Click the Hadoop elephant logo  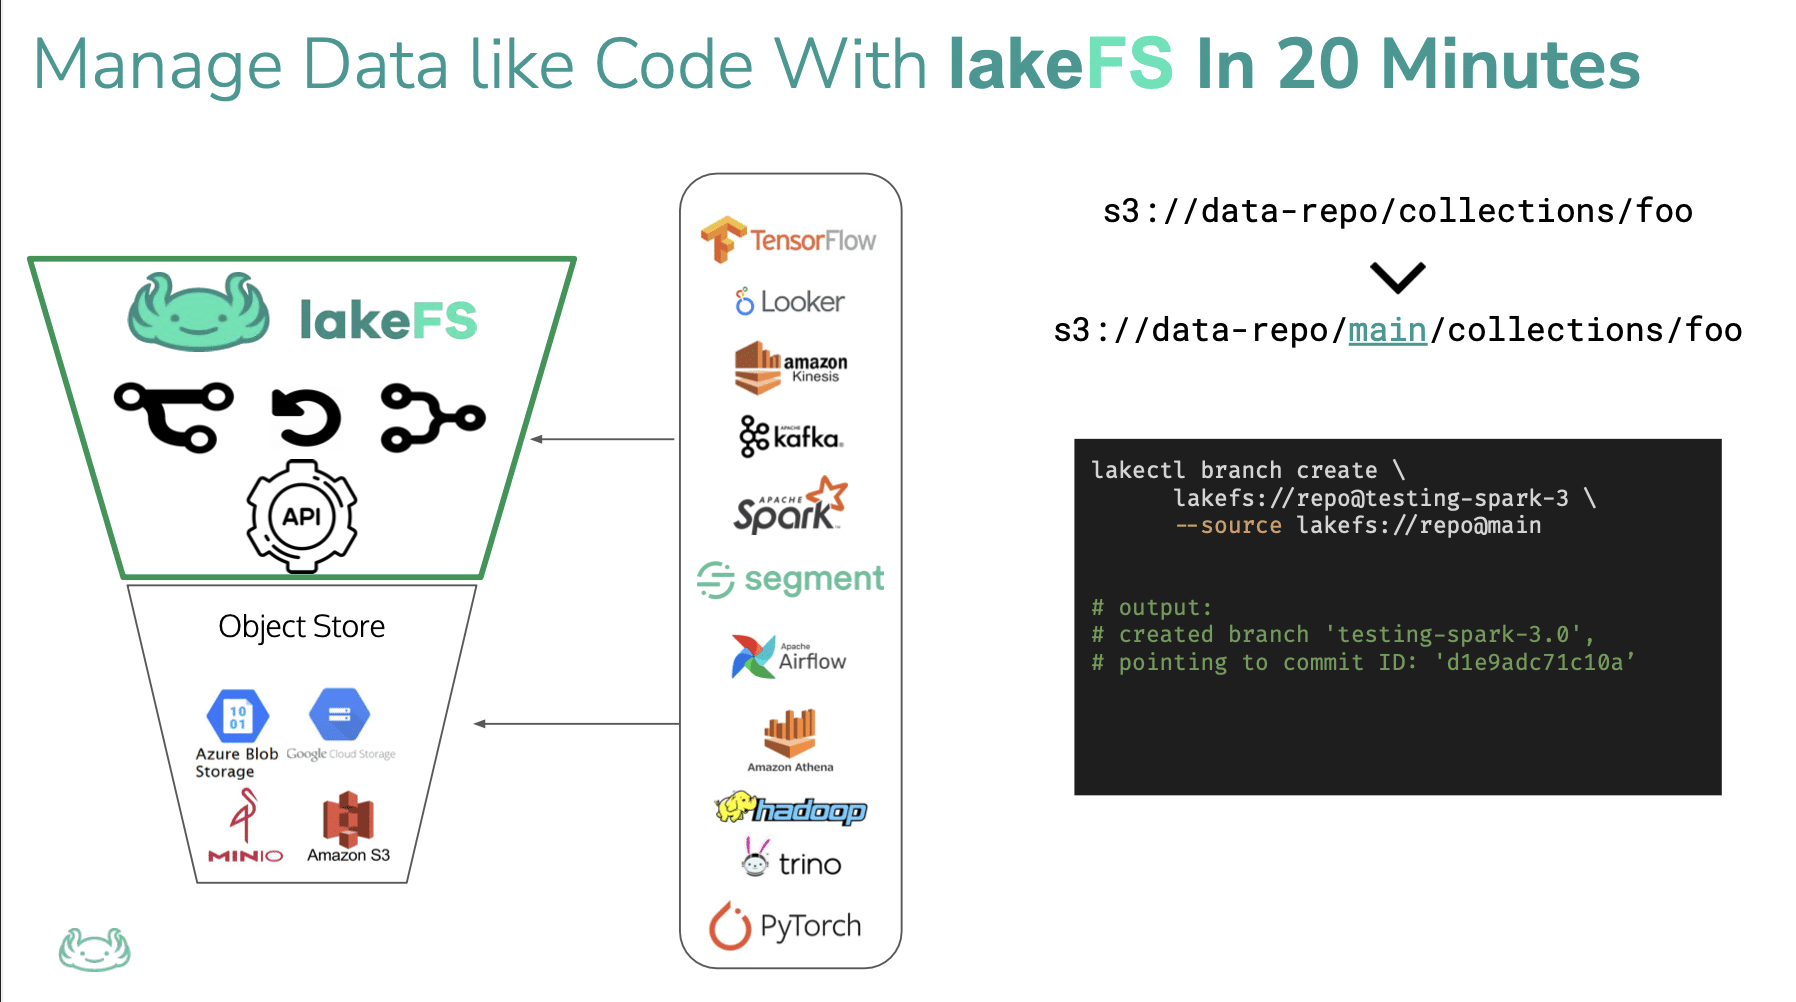790,808
